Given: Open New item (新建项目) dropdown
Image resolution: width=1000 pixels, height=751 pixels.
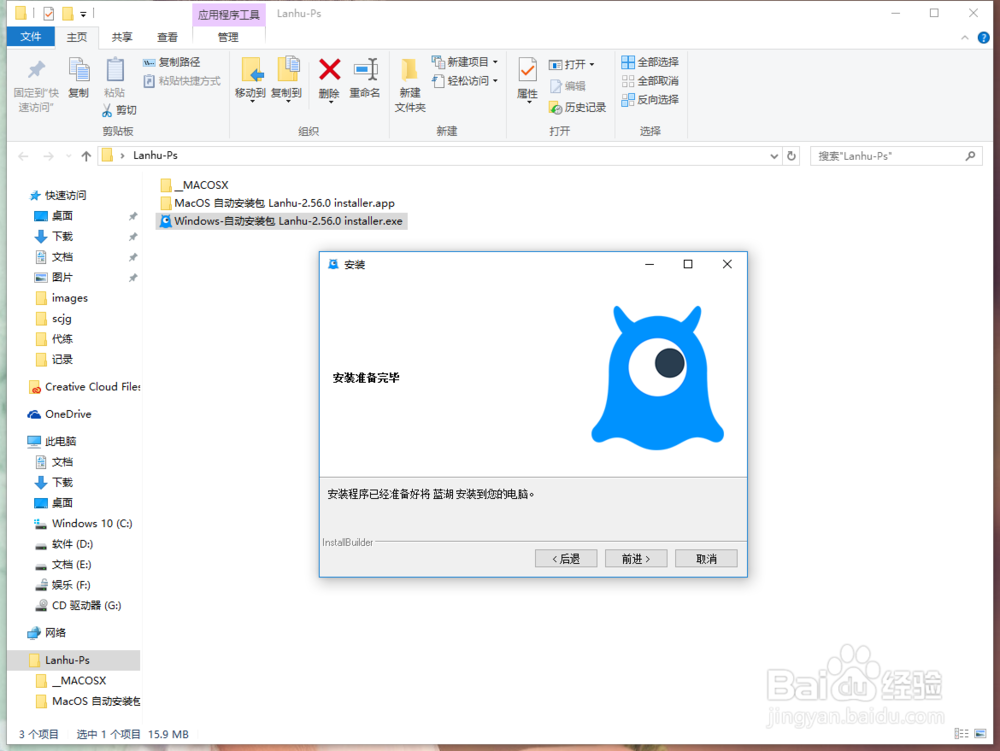Looking at the screenshot, I should click(x=466, y=62).
